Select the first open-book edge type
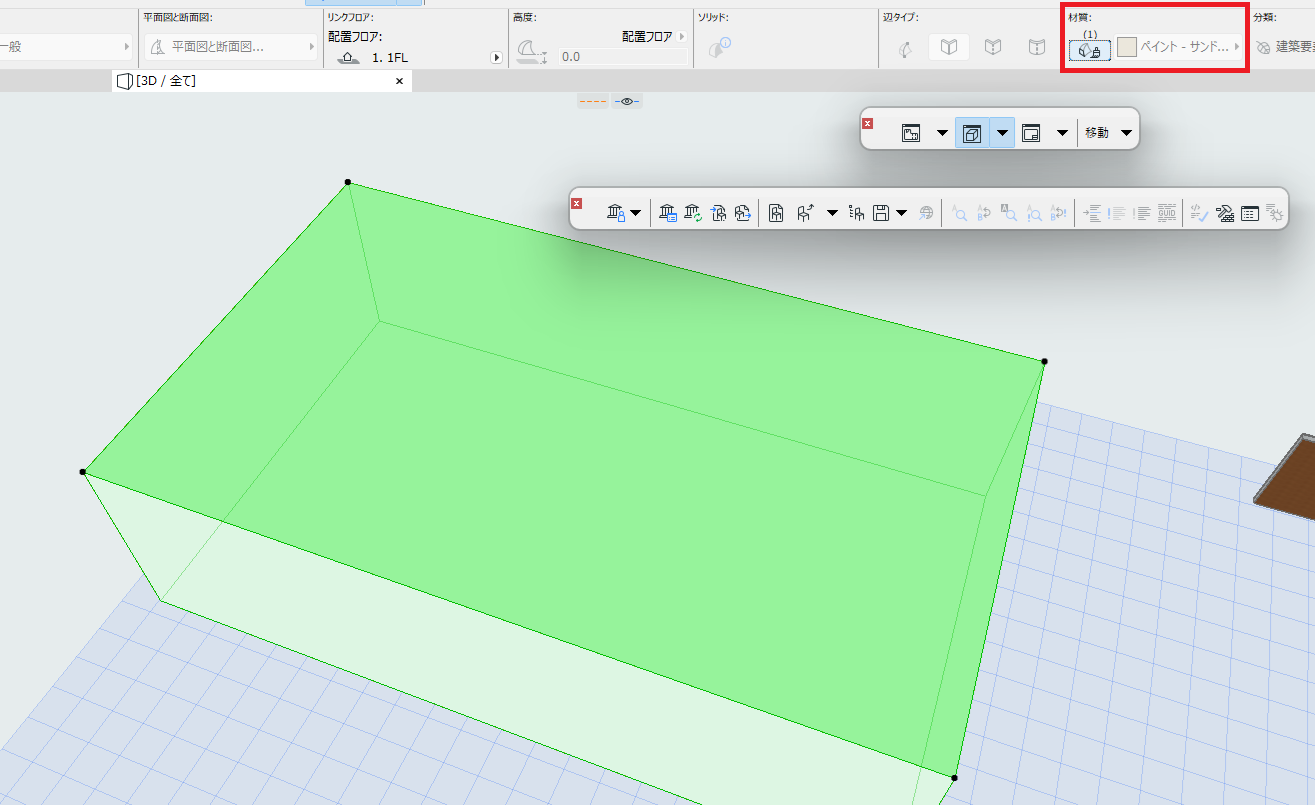This screenshot has height=805, width=1315. (x=950, y=47)
